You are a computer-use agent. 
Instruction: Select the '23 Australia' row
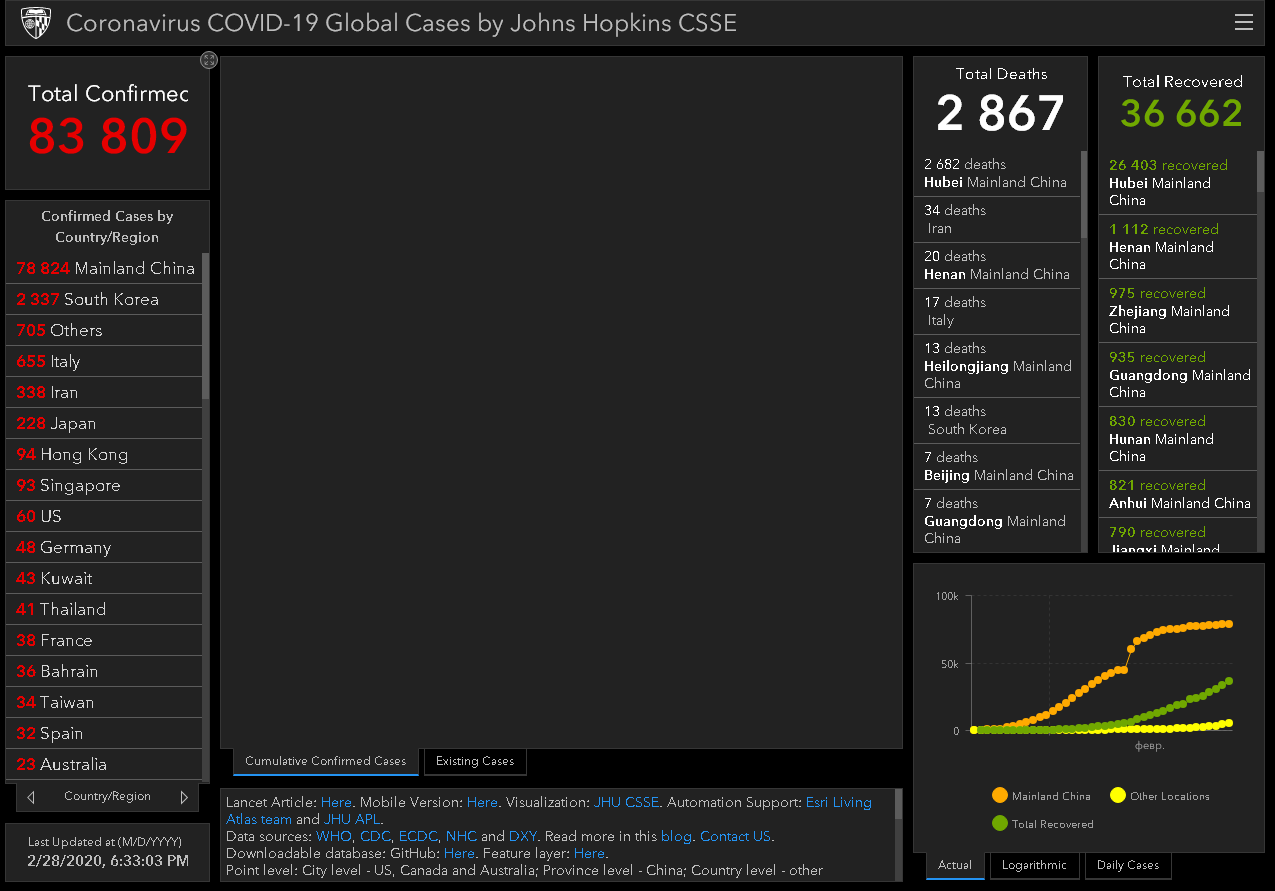tap(104, 764)
